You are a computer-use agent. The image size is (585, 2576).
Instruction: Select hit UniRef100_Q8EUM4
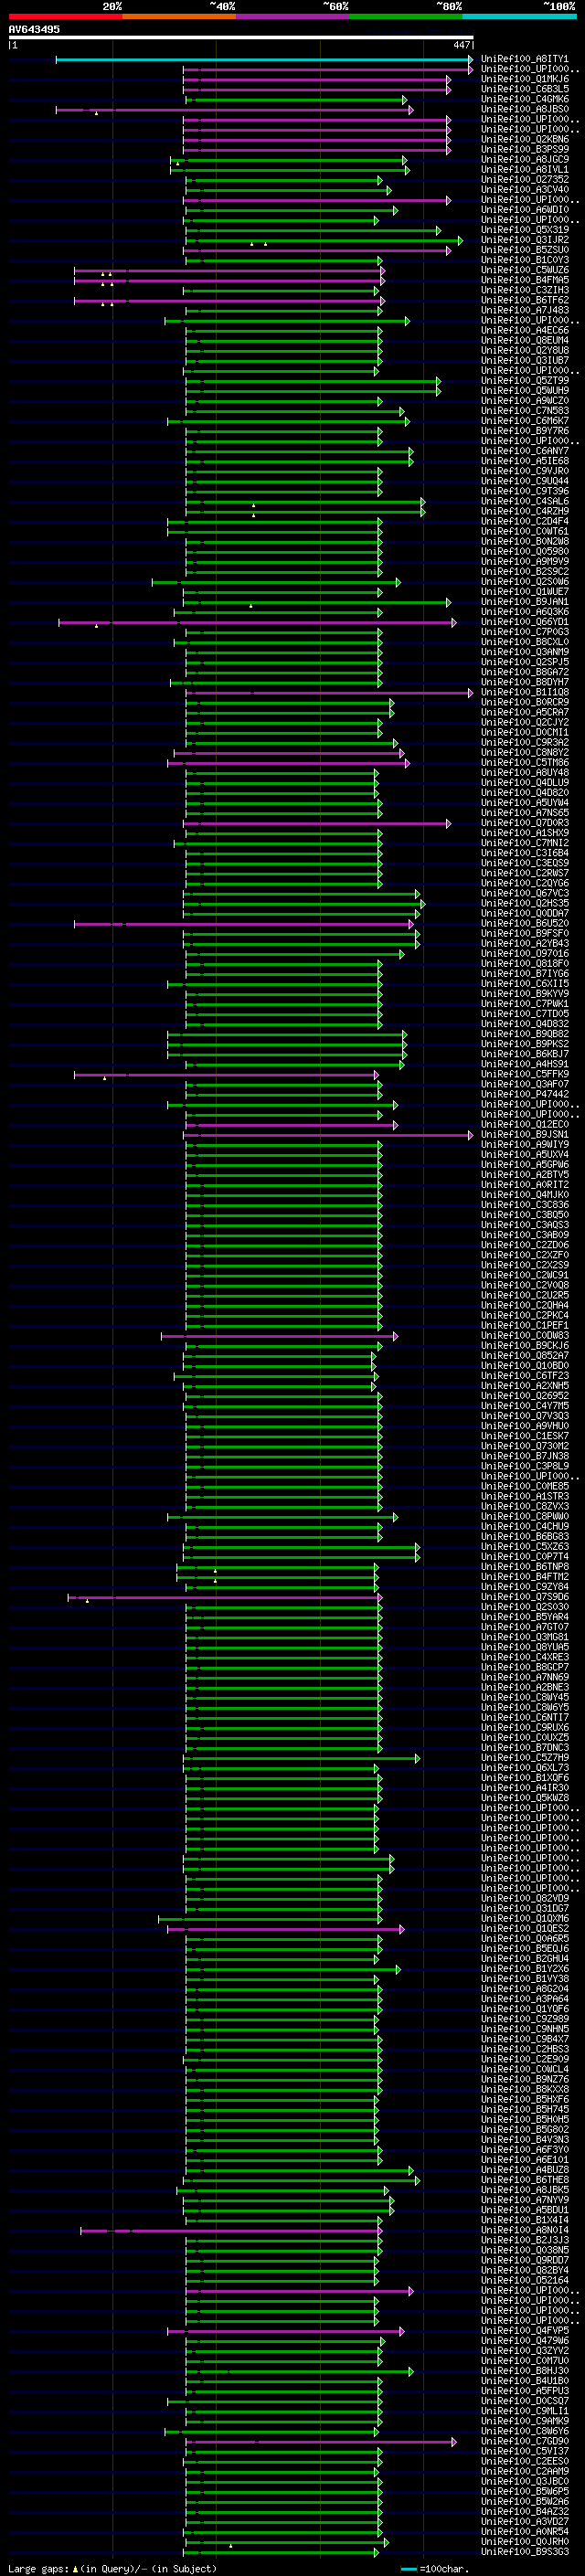pos(525,341)
